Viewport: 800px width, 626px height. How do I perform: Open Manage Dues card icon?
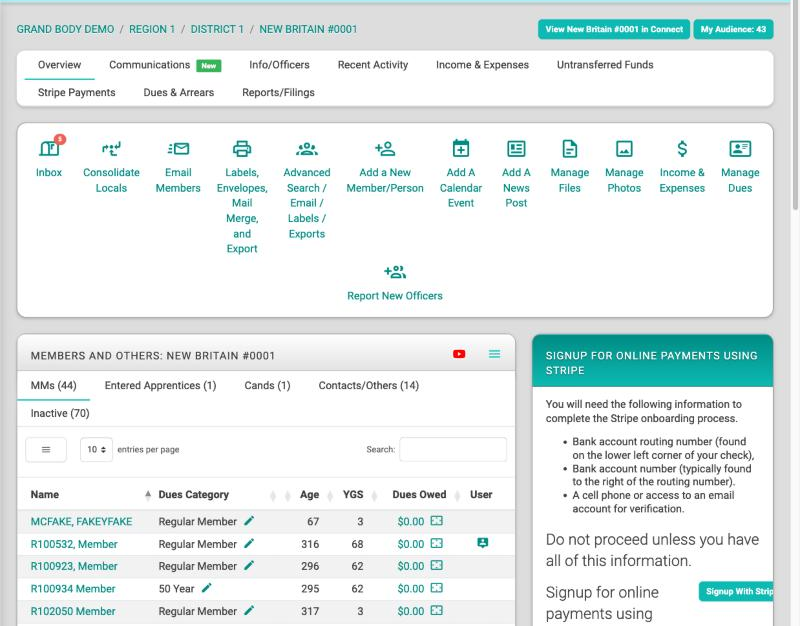click(x=740, y=148)
